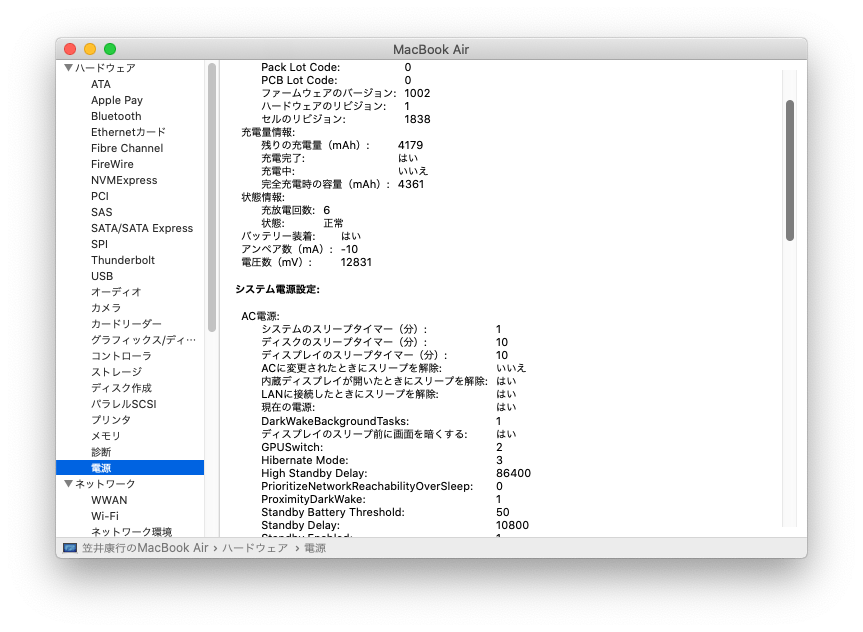Choose Fibre Channel in the sidebar
The image size is (863, 632).
pyautogui.click(x=127, y=148)
